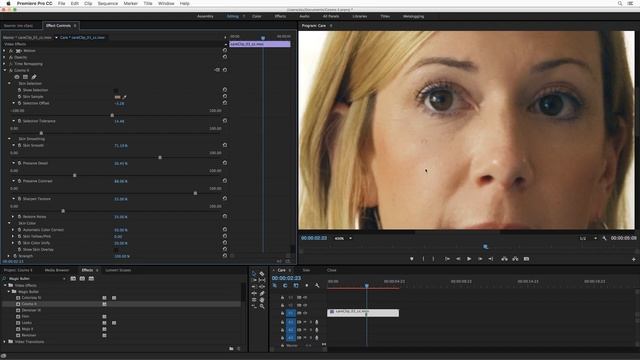Open the Marker menu
The height and width of the screenshot is (360, 640).
coord(131,3)
